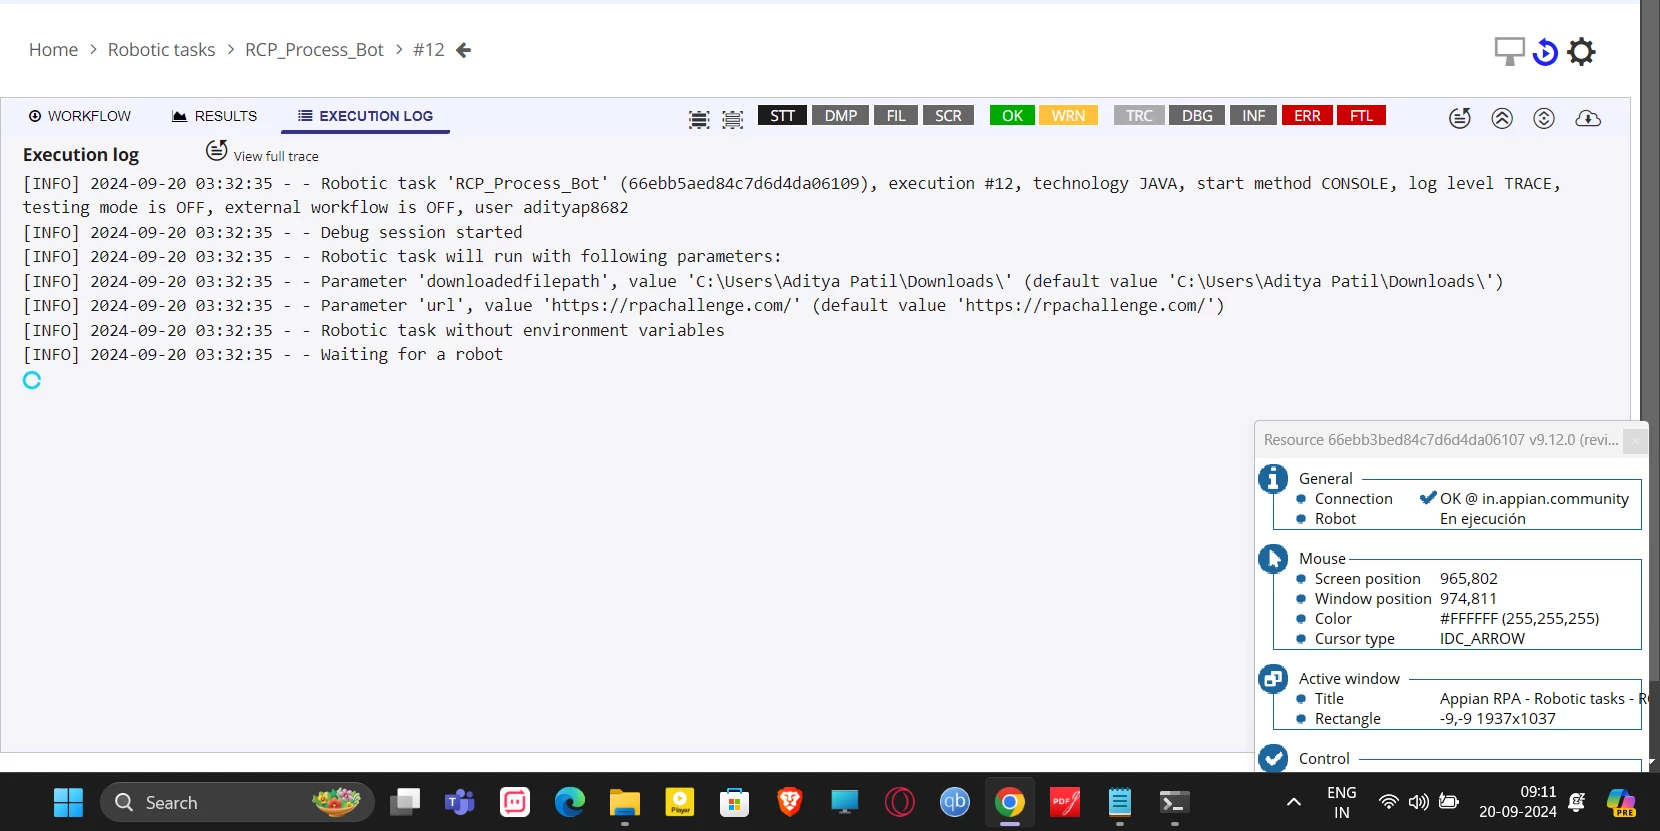This screenshot has width=1660, height=831.
Task: Open qBittorrent from the taskbar
Action: [955, 802]
